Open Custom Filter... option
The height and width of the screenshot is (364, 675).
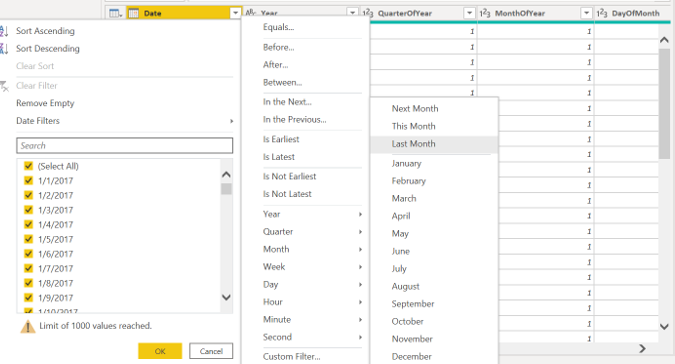291,357
